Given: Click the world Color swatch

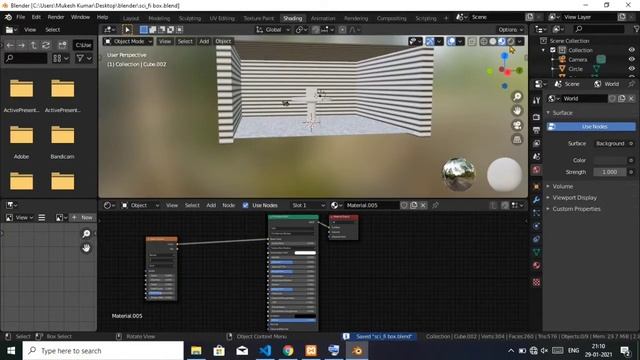Looking at the screenshot, I should tap(609, 160).
